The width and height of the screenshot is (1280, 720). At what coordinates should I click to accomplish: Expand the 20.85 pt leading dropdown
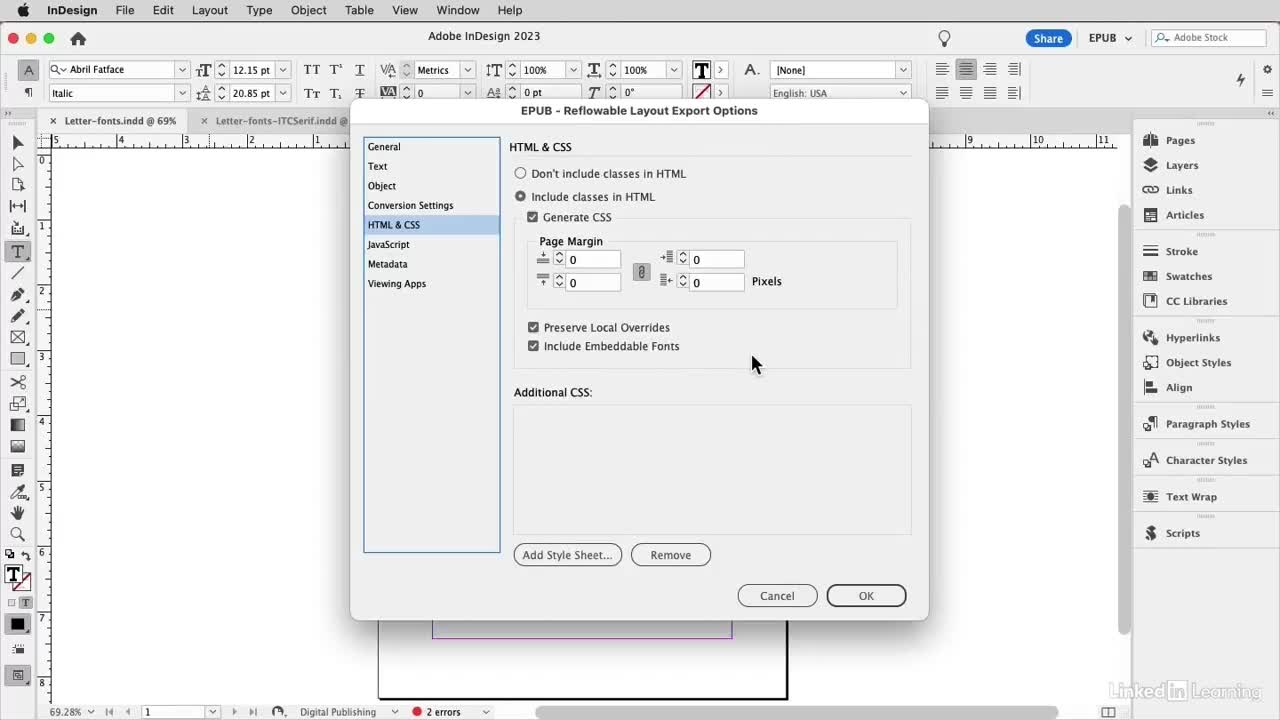(x=284, y=93)
